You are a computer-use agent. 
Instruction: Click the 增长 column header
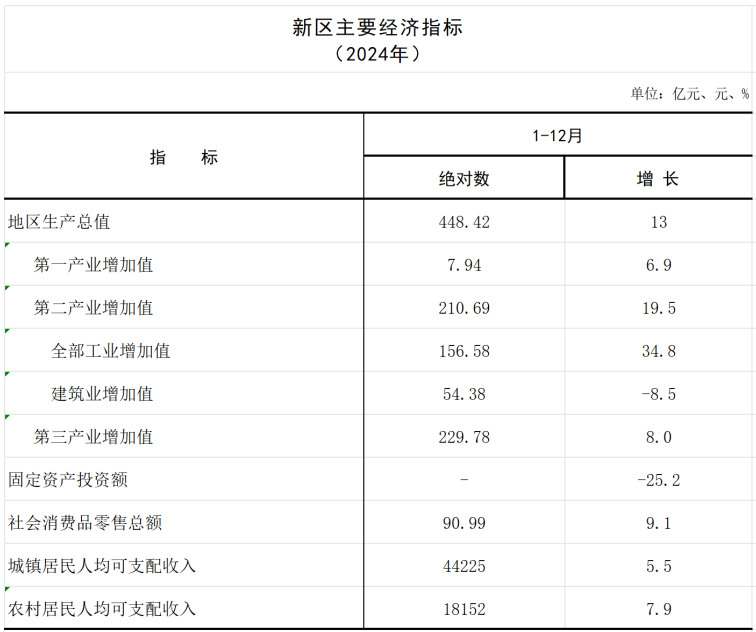click(657, 179)
